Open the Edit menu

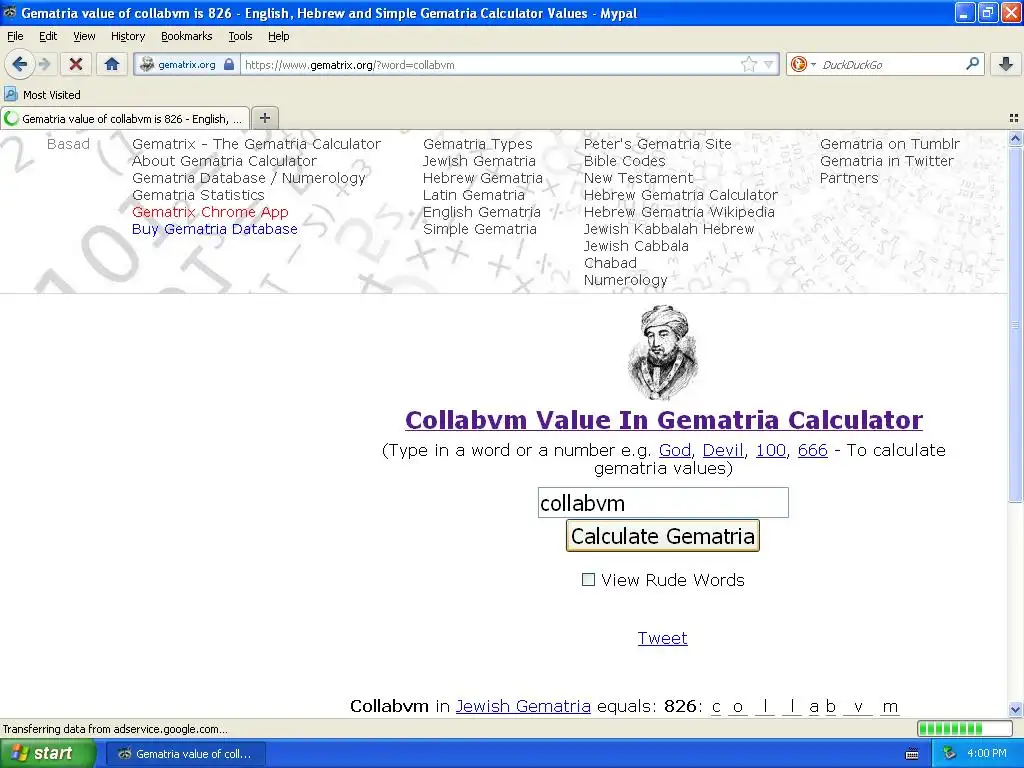[x=48, y=36]
